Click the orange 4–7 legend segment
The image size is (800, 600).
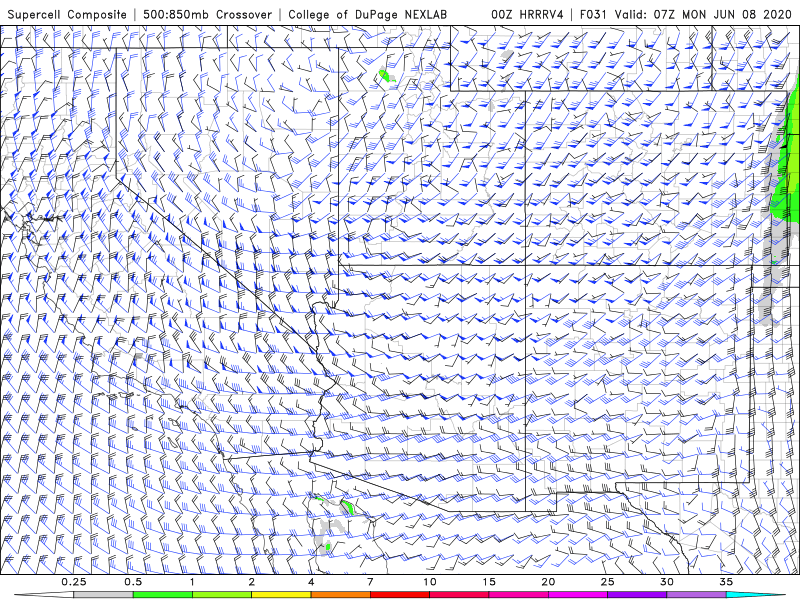coord(340,595)
